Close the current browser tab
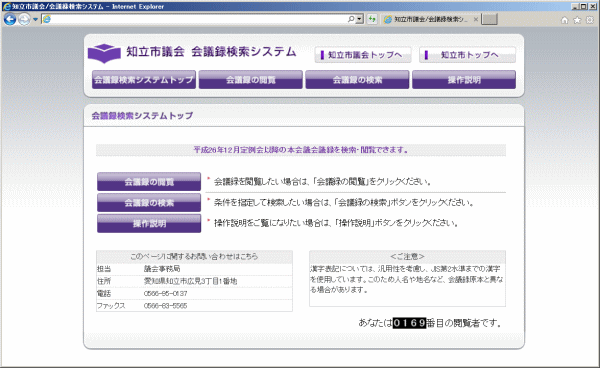The width and height of the screenshot is (600, 368). coord(476,19)
